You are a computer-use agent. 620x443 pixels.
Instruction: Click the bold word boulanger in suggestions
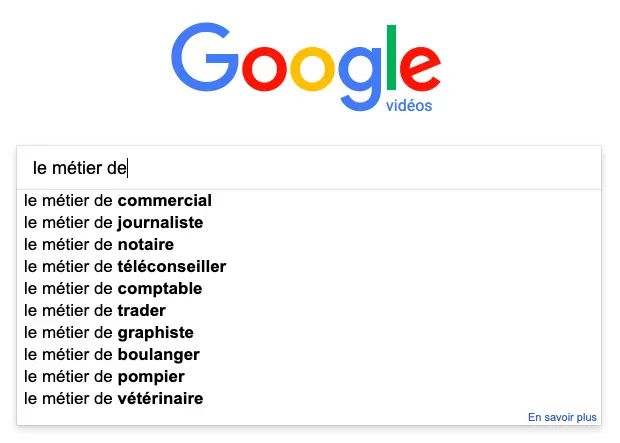tap(159, 355)
